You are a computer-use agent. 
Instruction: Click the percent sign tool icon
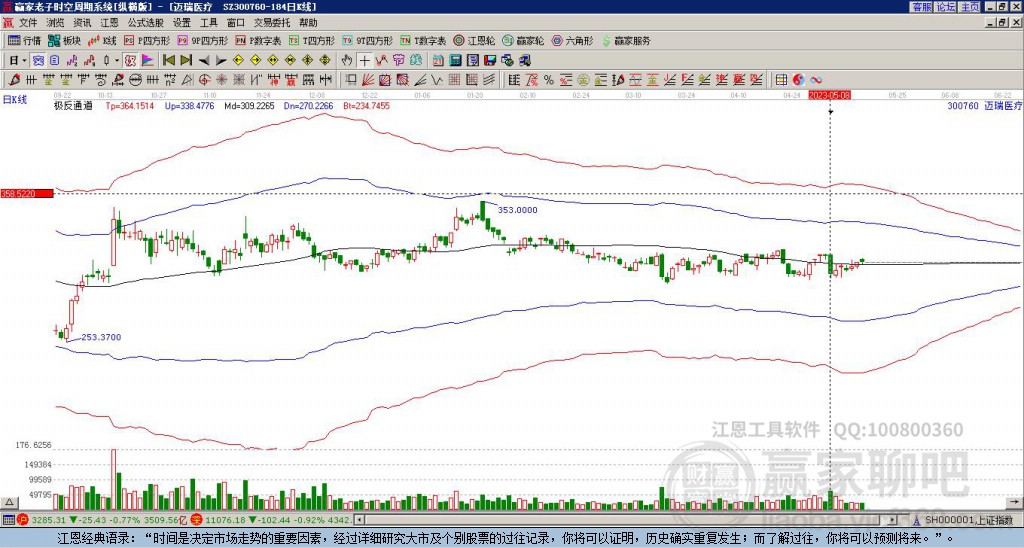click(x=548, y=80)
